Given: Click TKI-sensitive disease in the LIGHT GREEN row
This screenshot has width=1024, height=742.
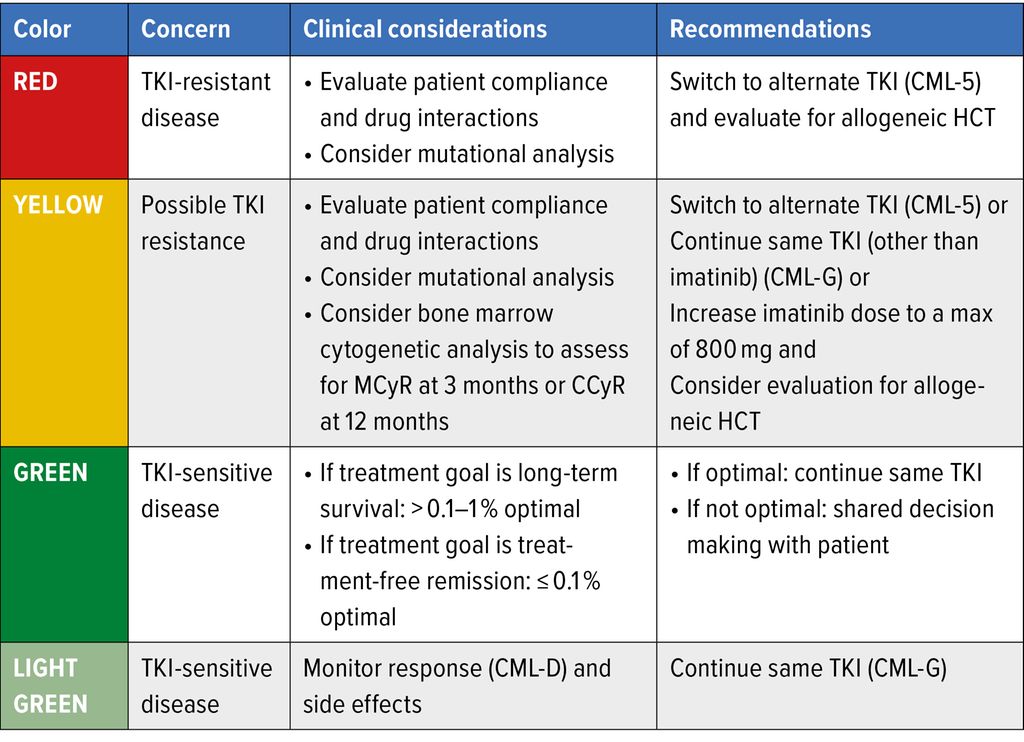Looking at the screenshot, I should point(206,686).
